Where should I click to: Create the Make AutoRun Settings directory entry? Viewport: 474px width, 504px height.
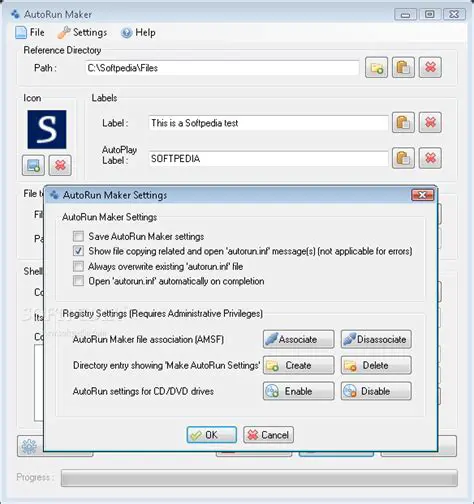click(298, 365)
